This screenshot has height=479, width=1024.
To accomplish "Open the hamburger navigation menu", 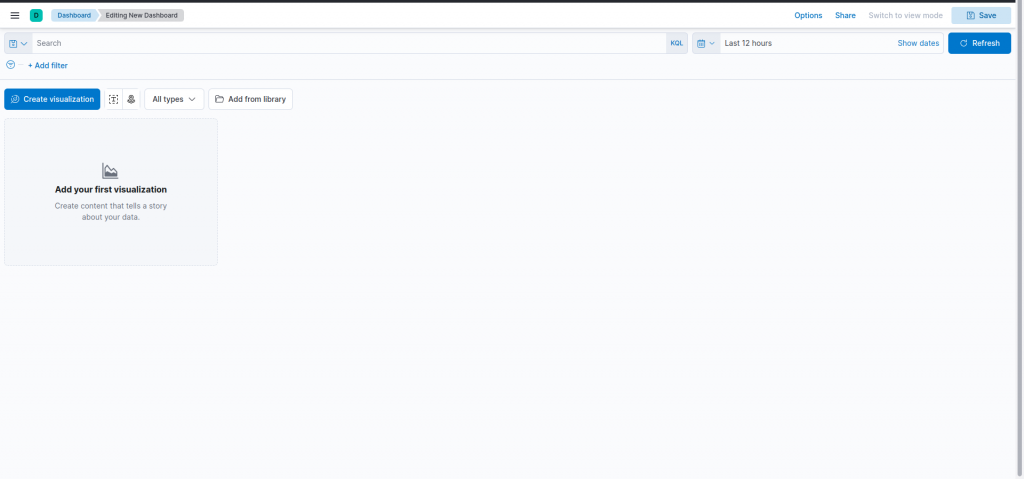I will [15, 15].
